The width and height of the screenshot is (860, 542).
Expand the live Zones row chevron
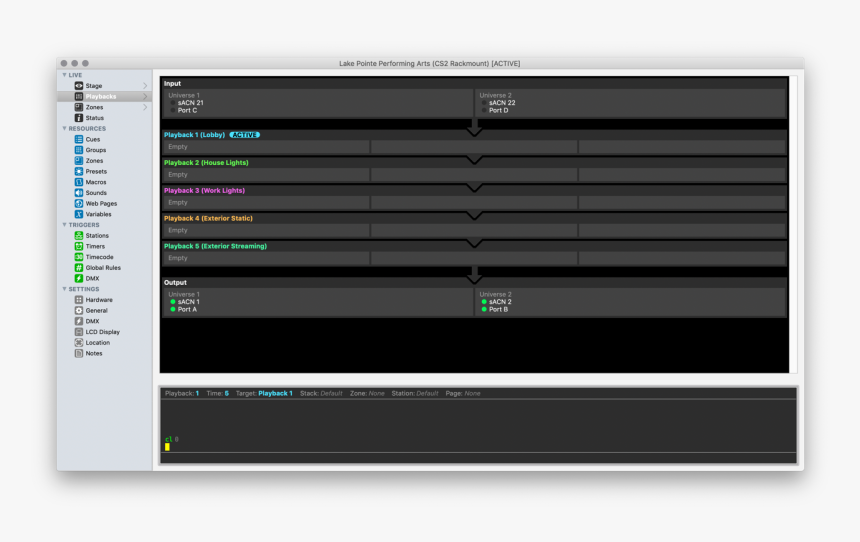[x=145, y=107]
